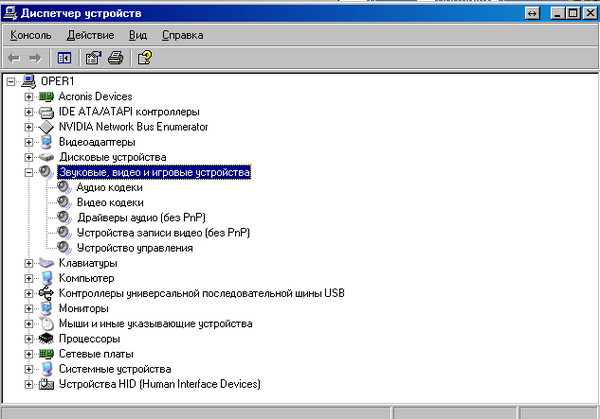Expand the Acronis Devices node
The height and width of the screenshot is (419, 600).
[x=29, y=97]
